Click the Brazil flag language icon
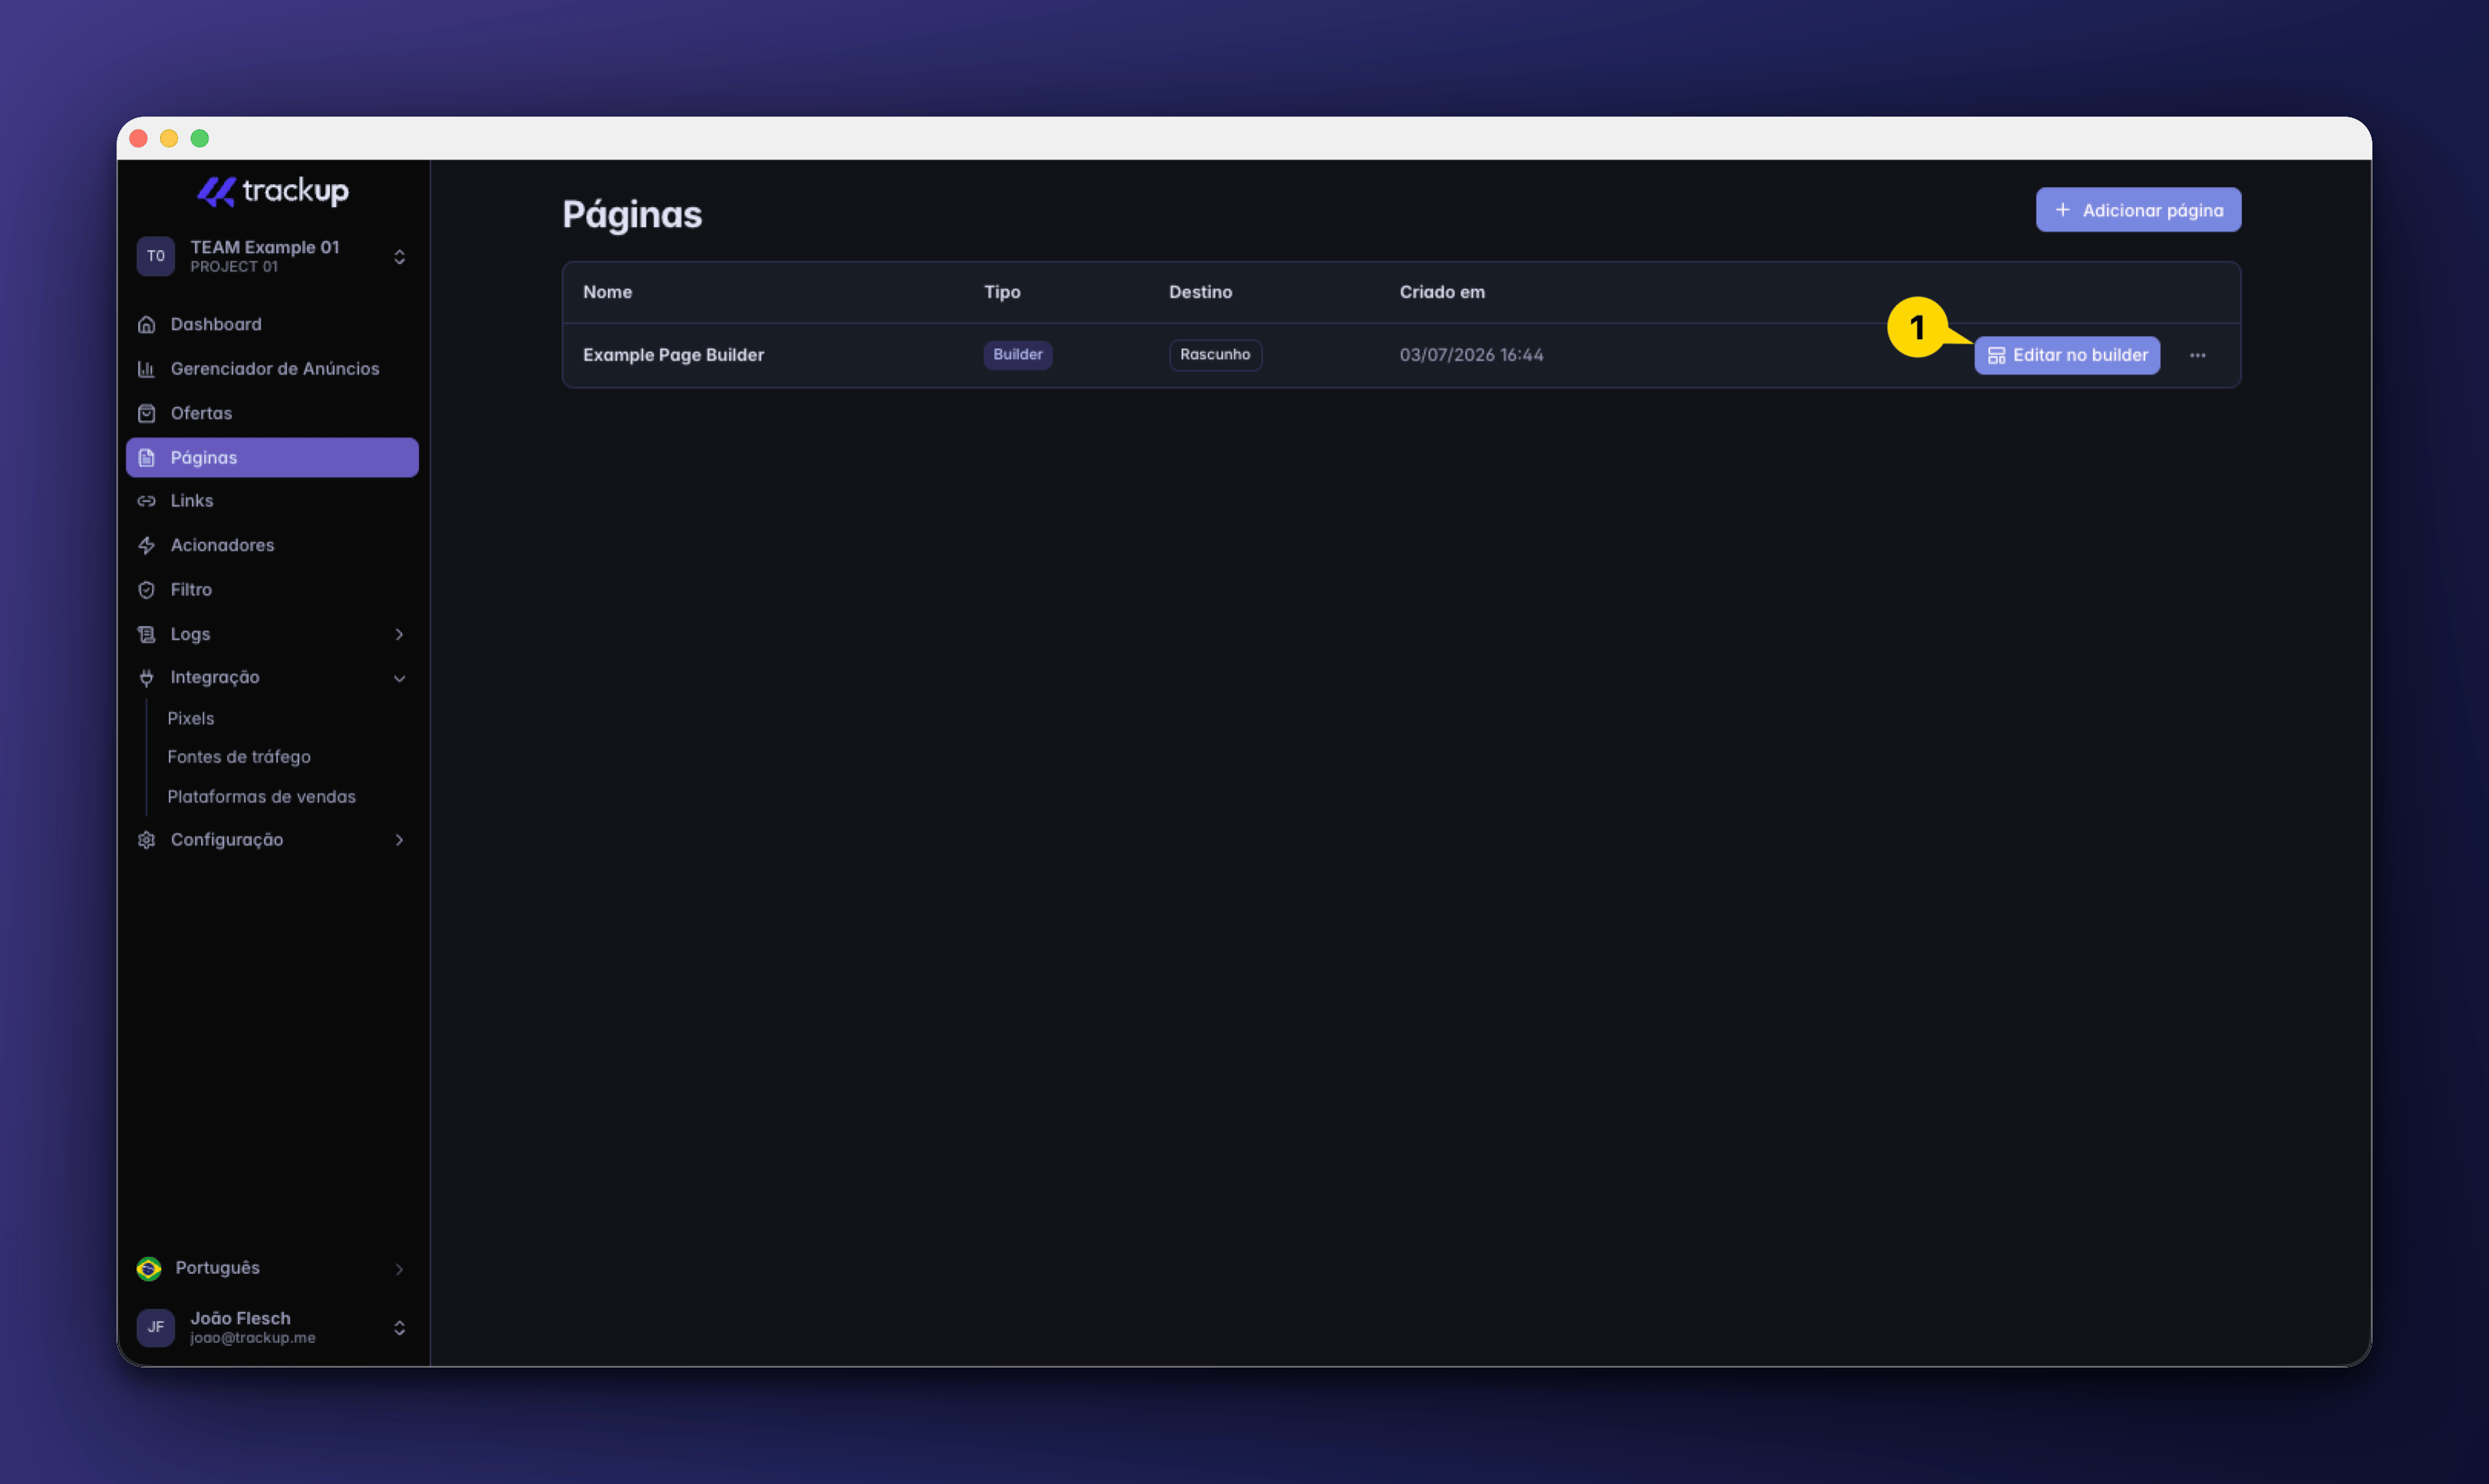 pos(149,1268)
